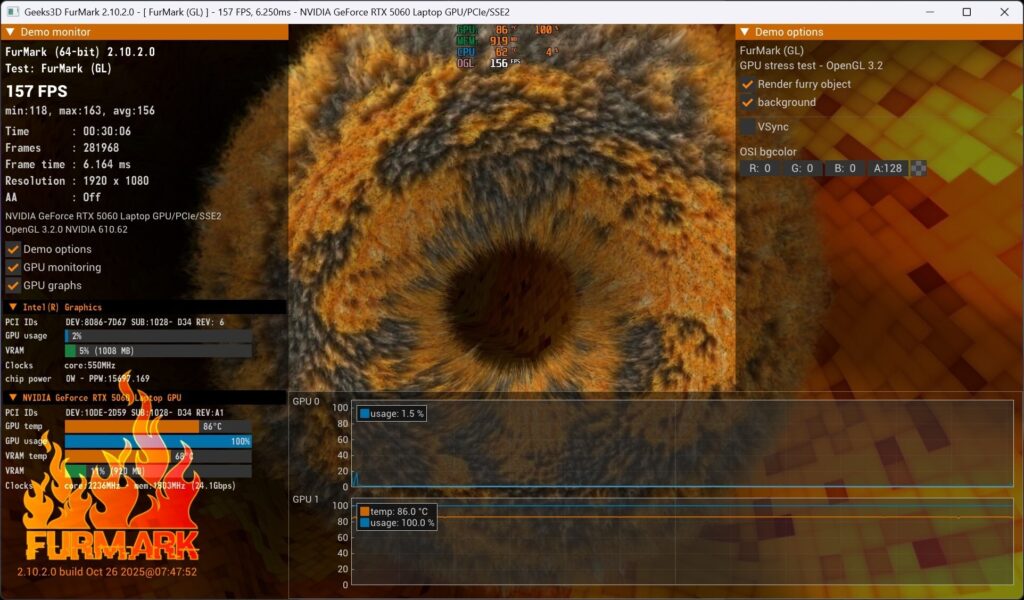Click the chip power 0W row
This screenshot has height=600, width=1024.
(78, 379)
